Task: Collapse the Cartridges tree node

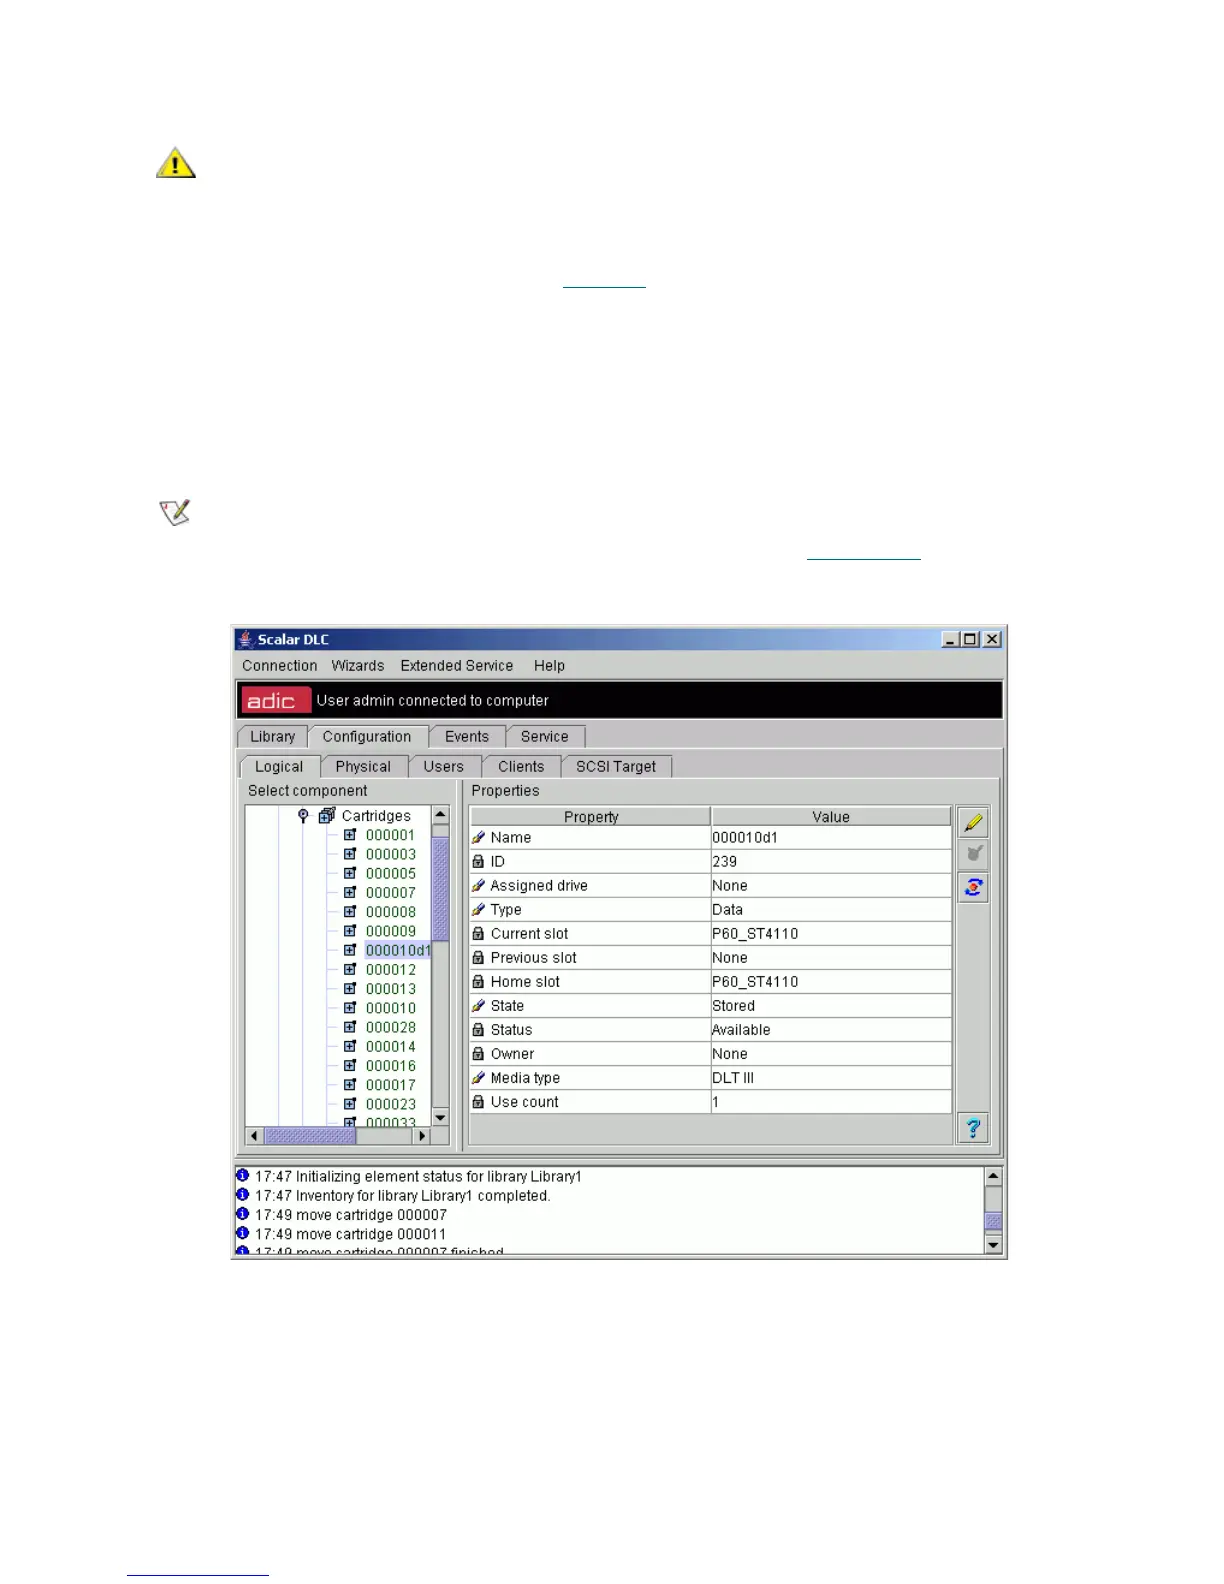Action: click(303, 816)
